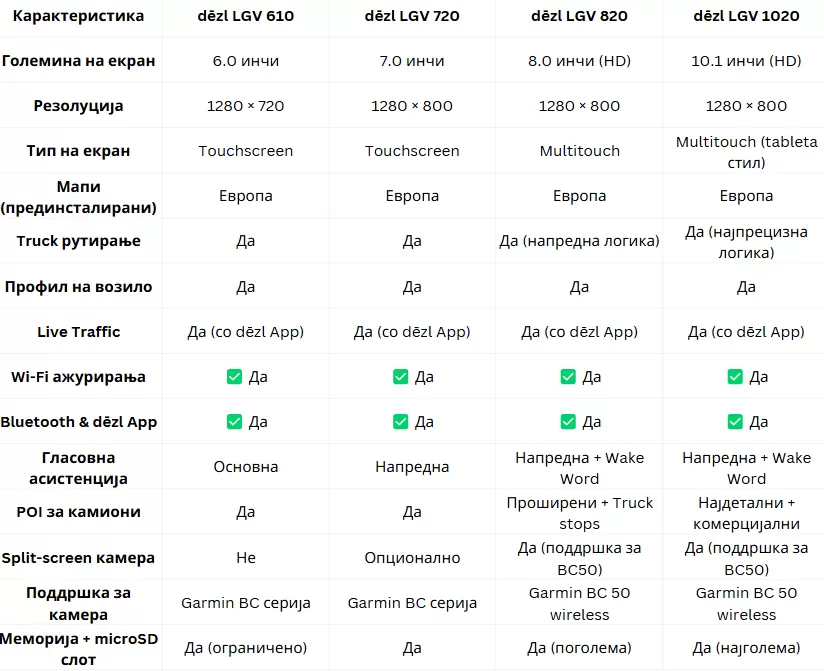Click the Карактеристика header cell
Image resolution: width=824 pixels, height=671 pixels.
(78, 16)
